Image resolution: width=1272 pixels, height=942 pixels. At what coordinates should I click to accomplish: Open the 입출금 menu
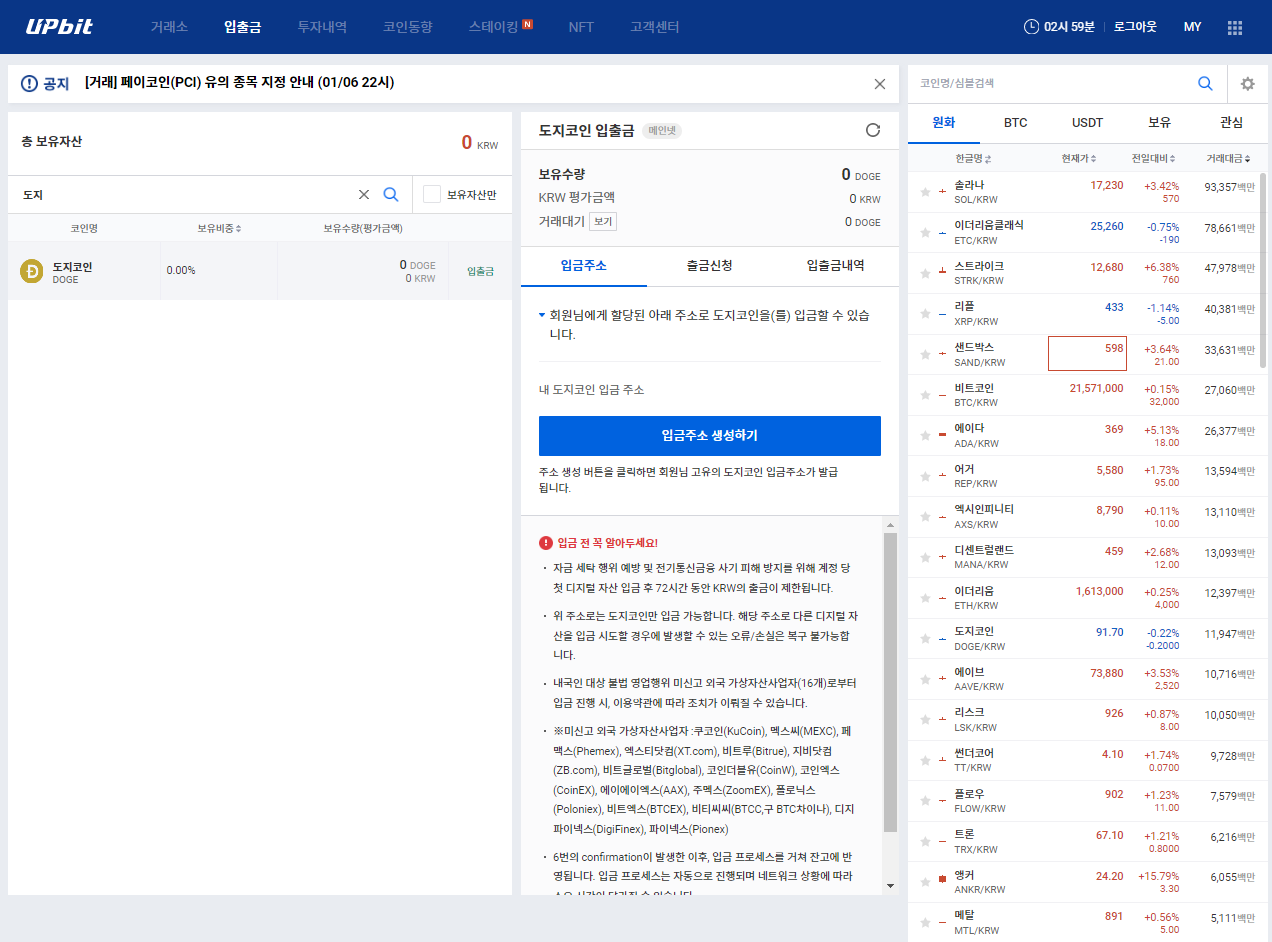pos(243,27)
